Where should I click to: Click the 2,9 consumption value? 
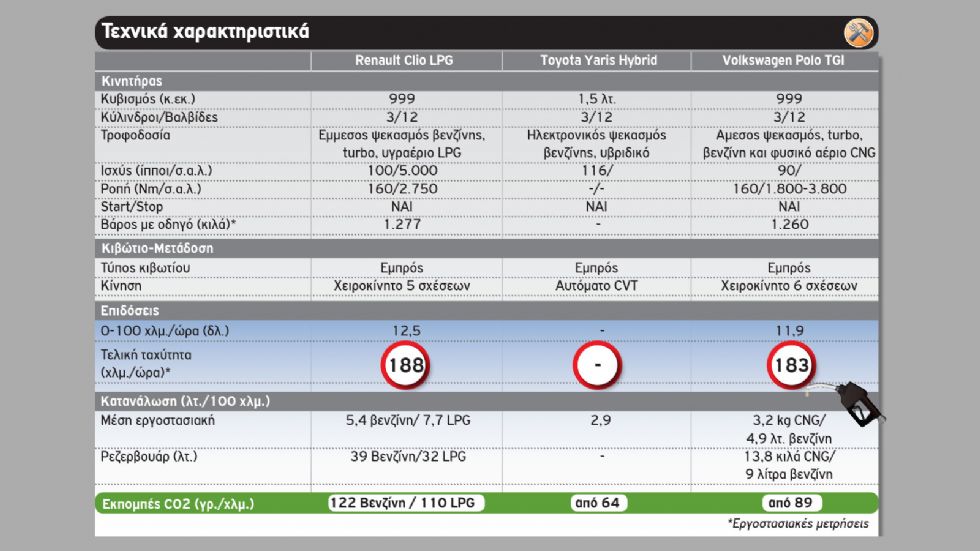pos(601,420)
